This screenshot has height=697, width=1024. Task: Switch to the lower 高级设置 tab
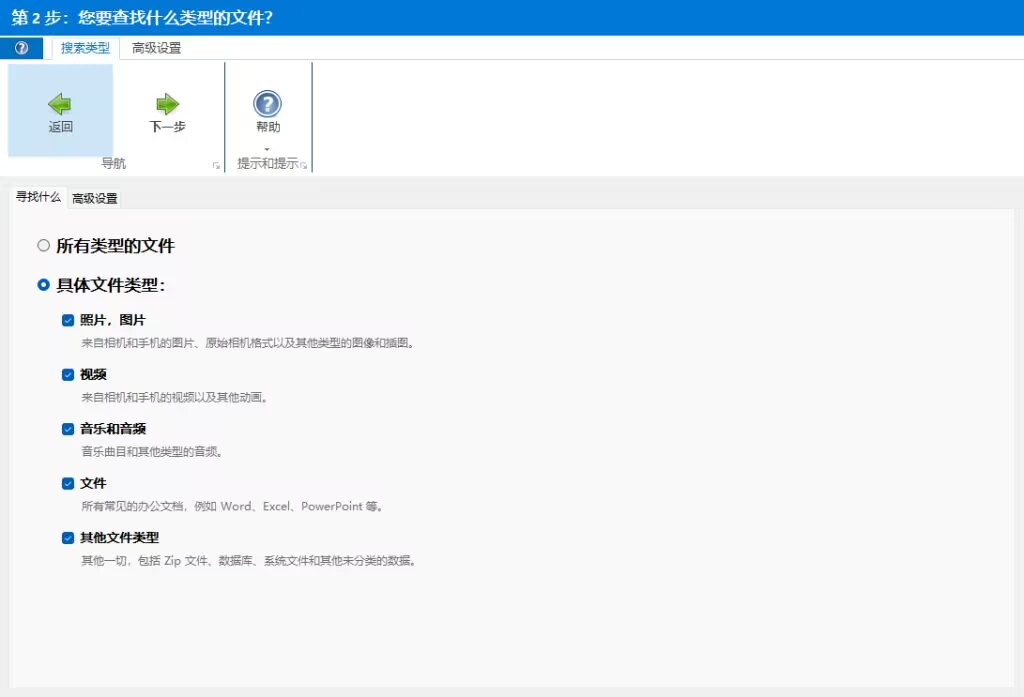point(94,197)
